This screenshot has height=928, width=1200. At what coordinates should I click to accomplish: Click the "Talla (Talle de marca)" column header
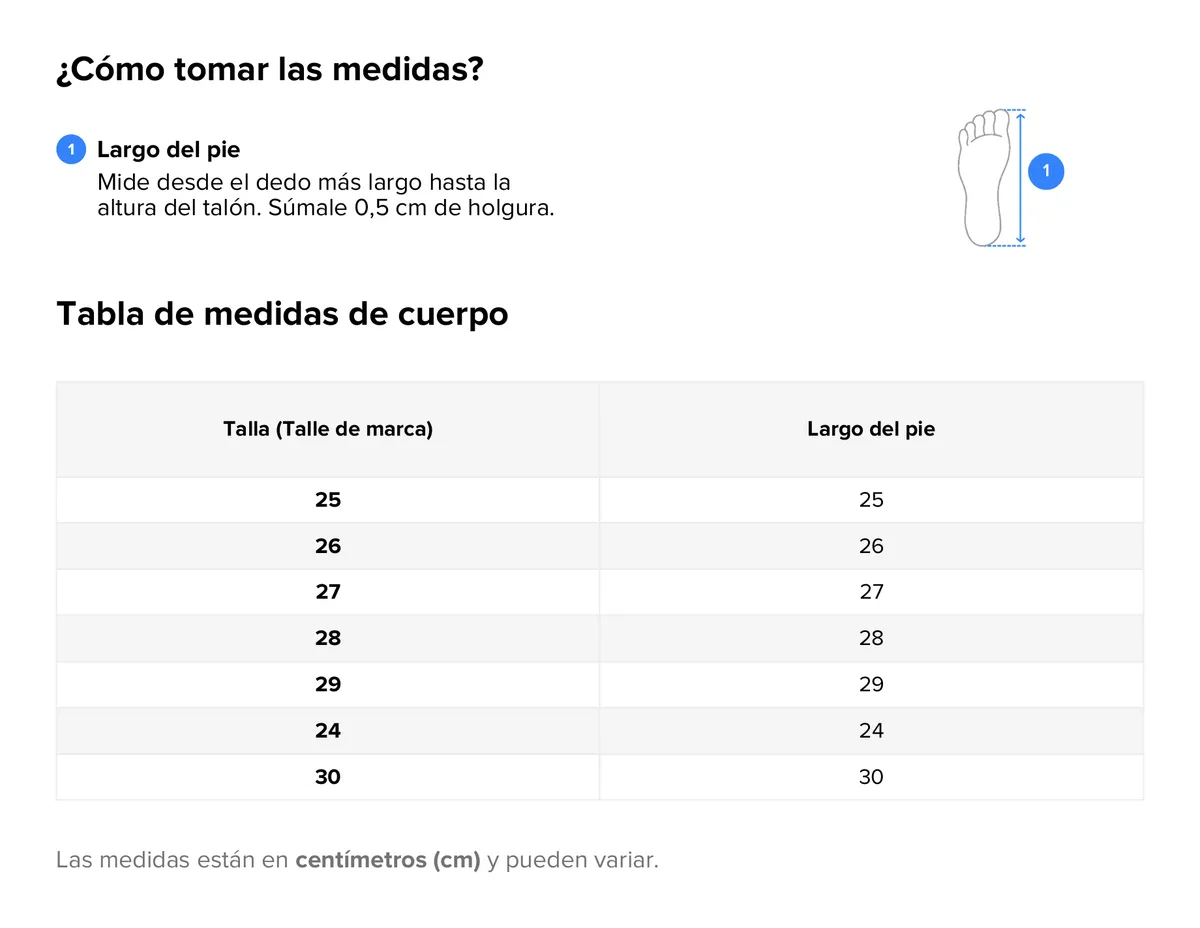(328, 429)
